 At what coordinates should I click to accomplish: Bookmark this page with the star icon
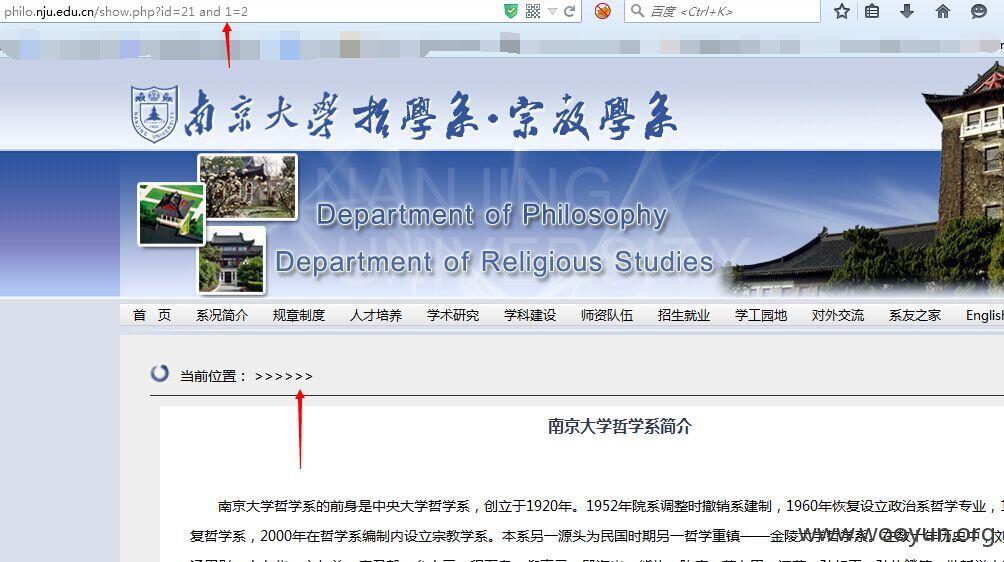tap(842, 11)
